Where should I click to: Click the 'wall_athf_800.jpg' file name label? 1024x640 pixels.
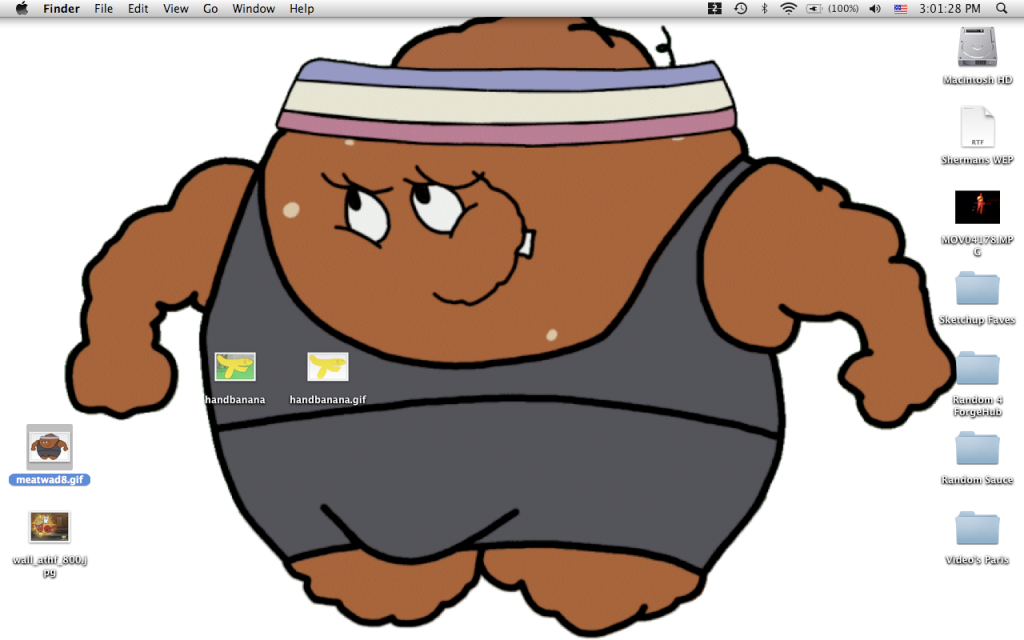point(50,566)
